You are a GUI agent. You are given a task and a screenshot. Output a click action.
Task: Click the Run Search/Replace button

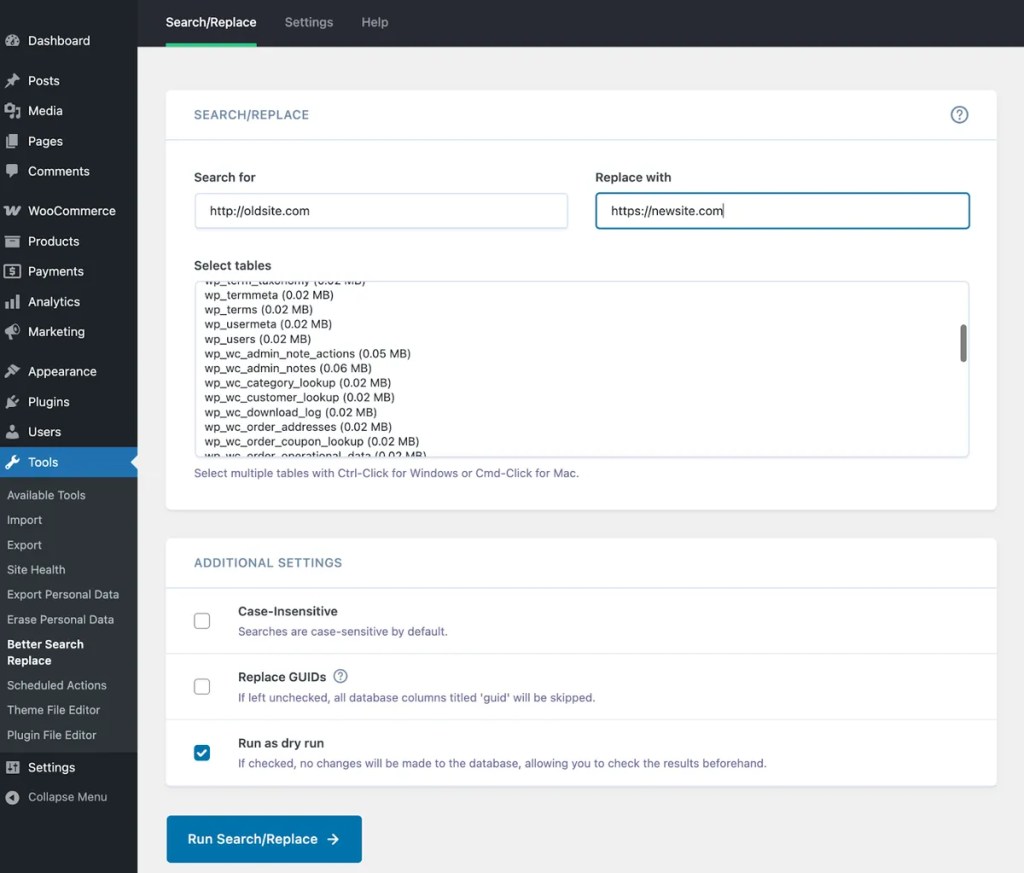(264, 839)
